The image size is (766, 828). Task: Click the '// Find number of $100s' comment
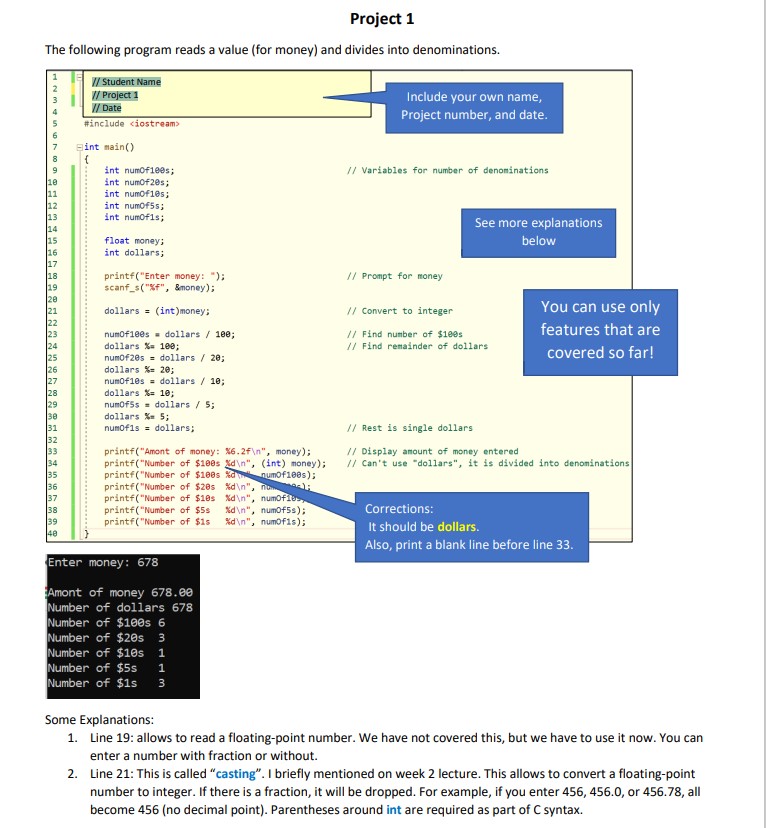[405, 334]
